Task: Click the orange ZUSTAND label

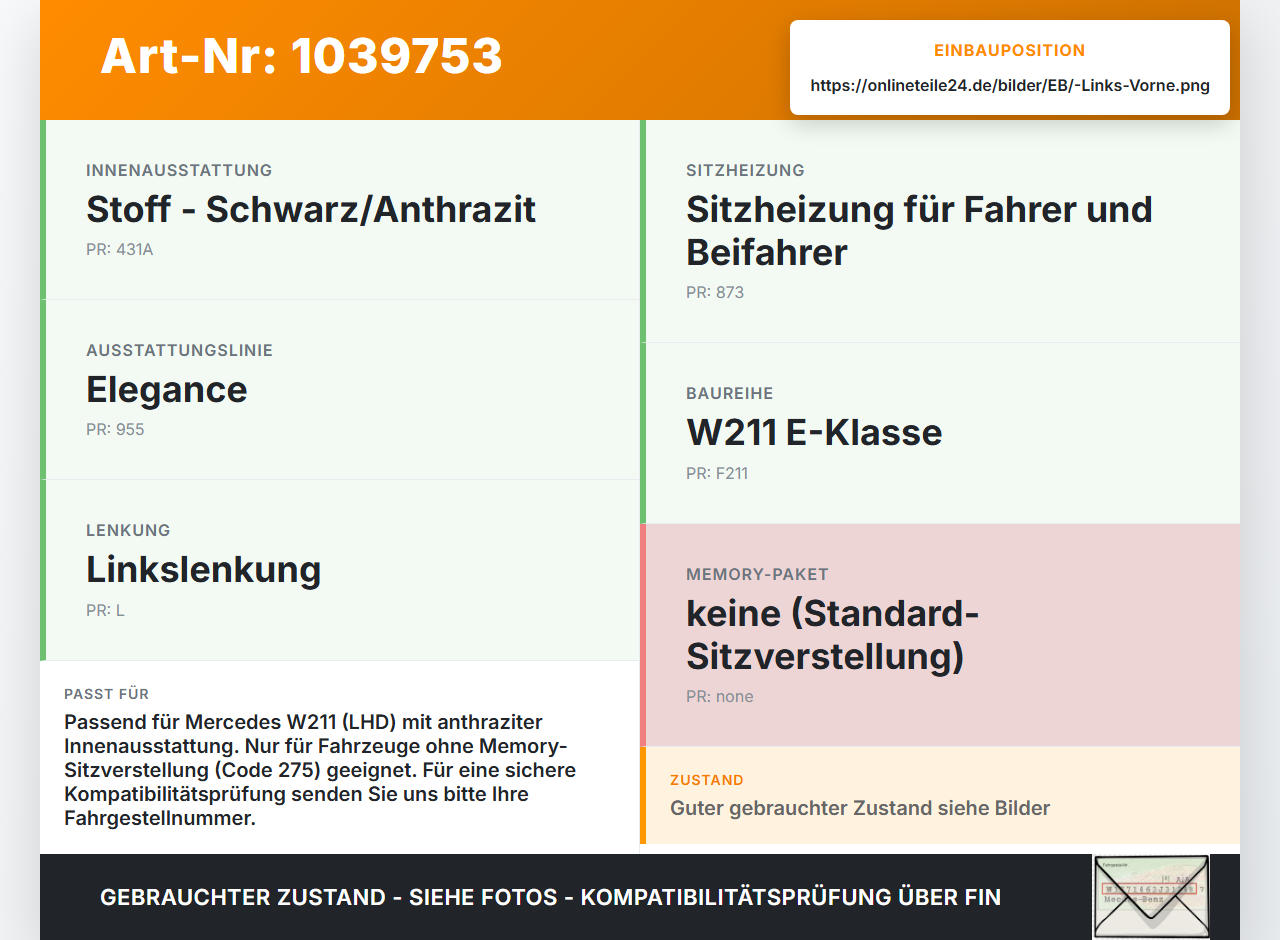Action: (x=707, y=780)
